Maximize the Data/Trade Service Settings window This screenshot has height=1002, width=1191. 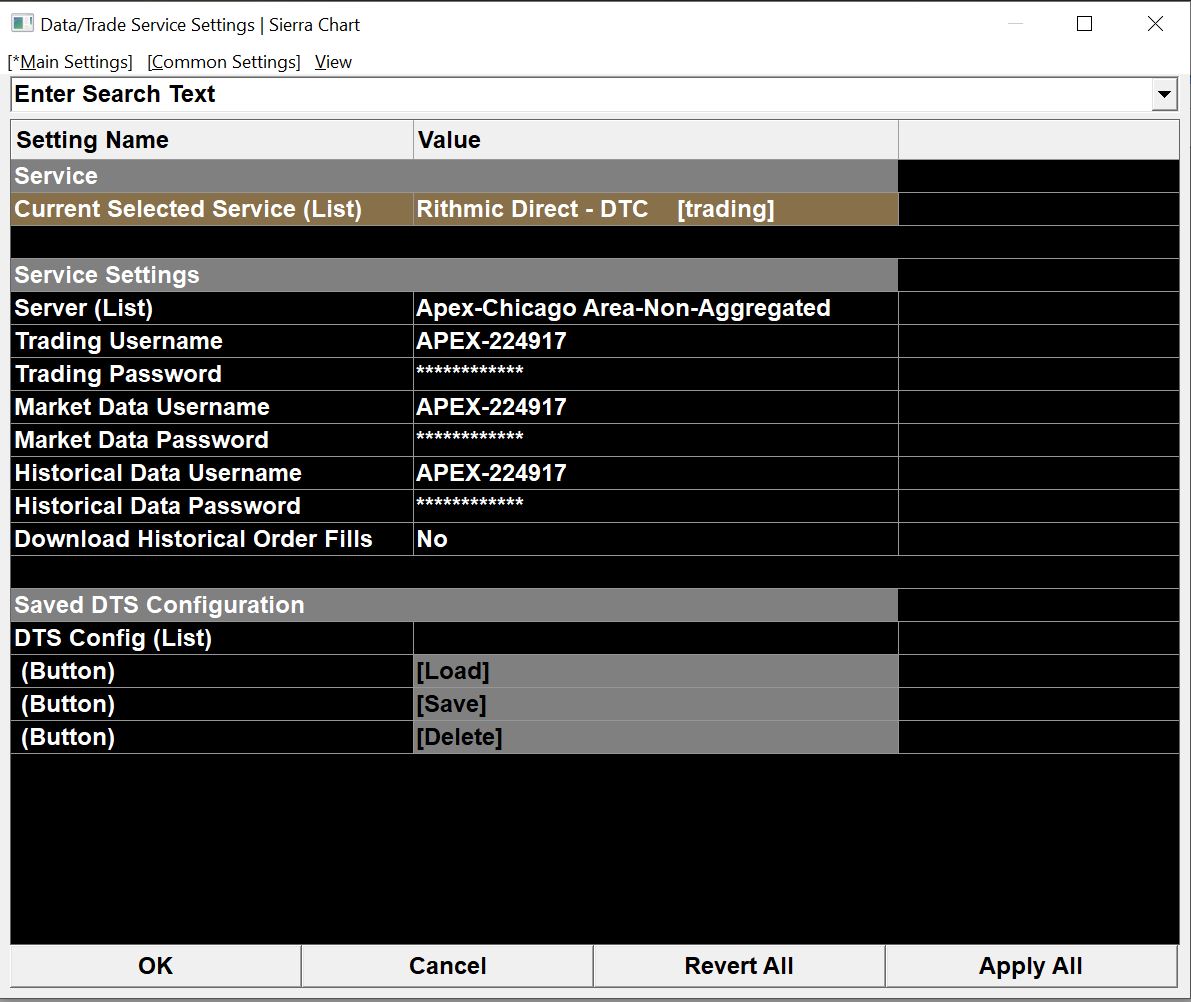pyautogui.click(x=1085, y=24)
